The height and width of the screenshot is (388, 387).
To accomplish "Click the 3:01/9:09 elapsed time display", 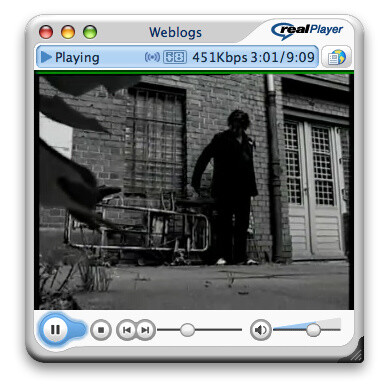I will click(283, 57).
